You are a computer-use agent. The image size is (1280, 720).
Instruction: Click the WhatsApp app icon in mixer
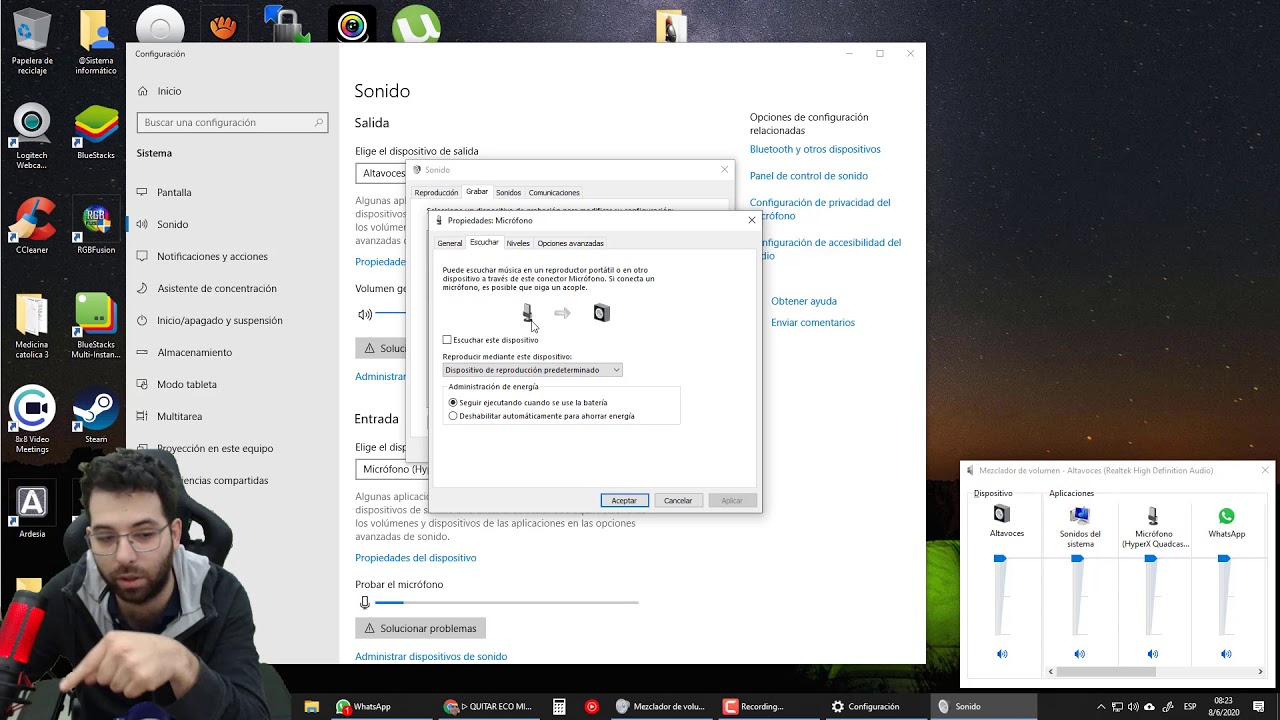click(x=1226, y=516)
